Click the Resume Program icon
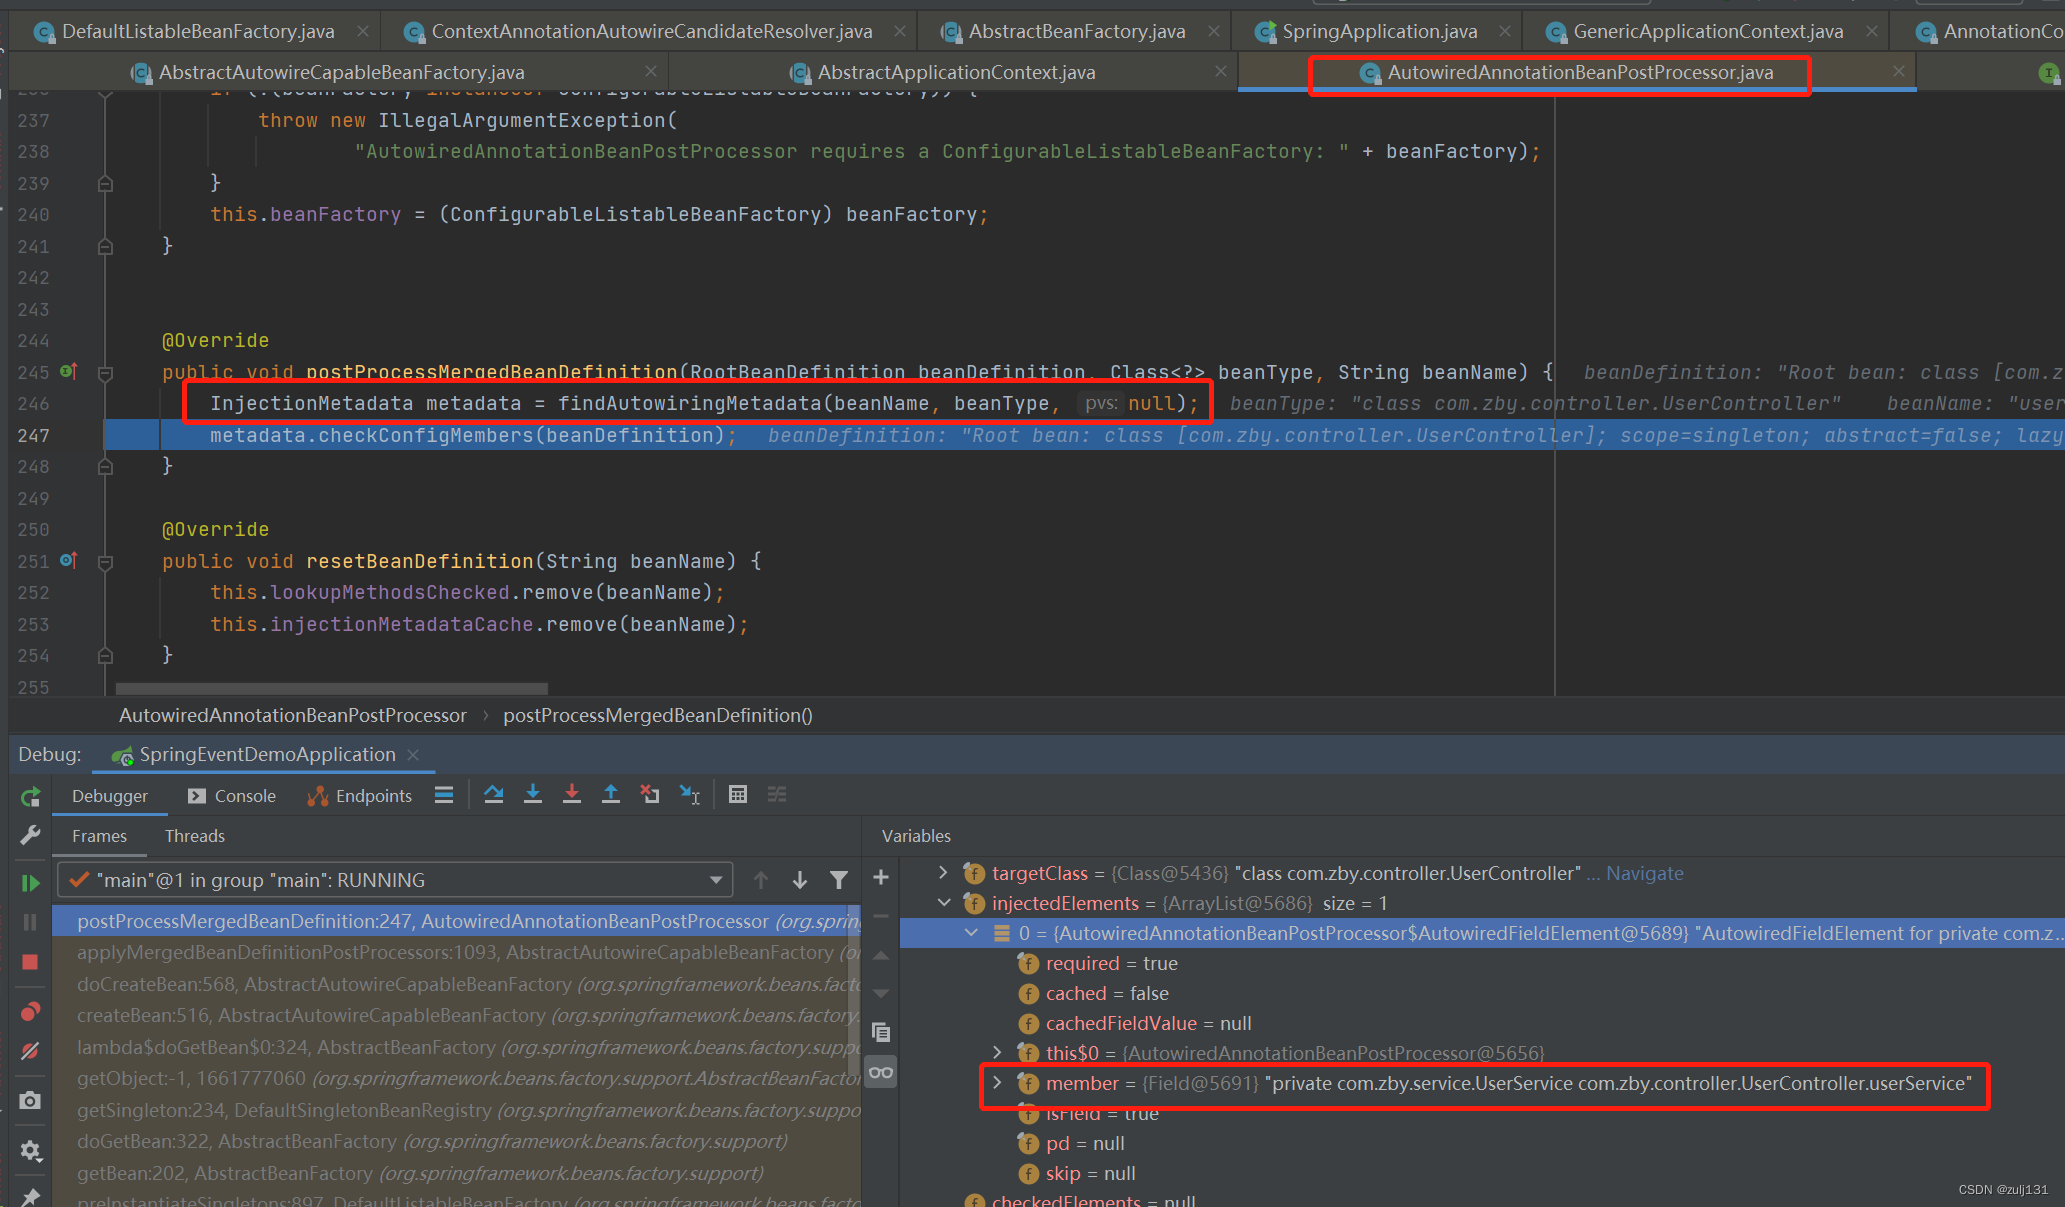This screenshot has width=2065, height=1207. [x=30, y=882]
